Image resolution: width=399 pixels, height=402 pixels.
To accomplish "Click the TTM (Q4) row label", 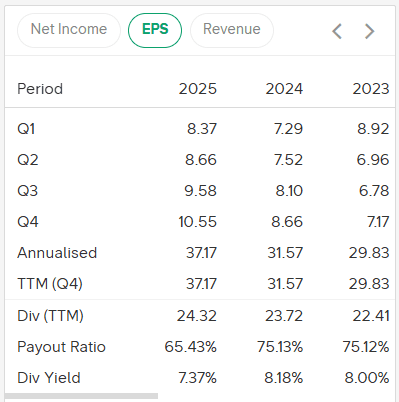I will click(x=50, y=284).
